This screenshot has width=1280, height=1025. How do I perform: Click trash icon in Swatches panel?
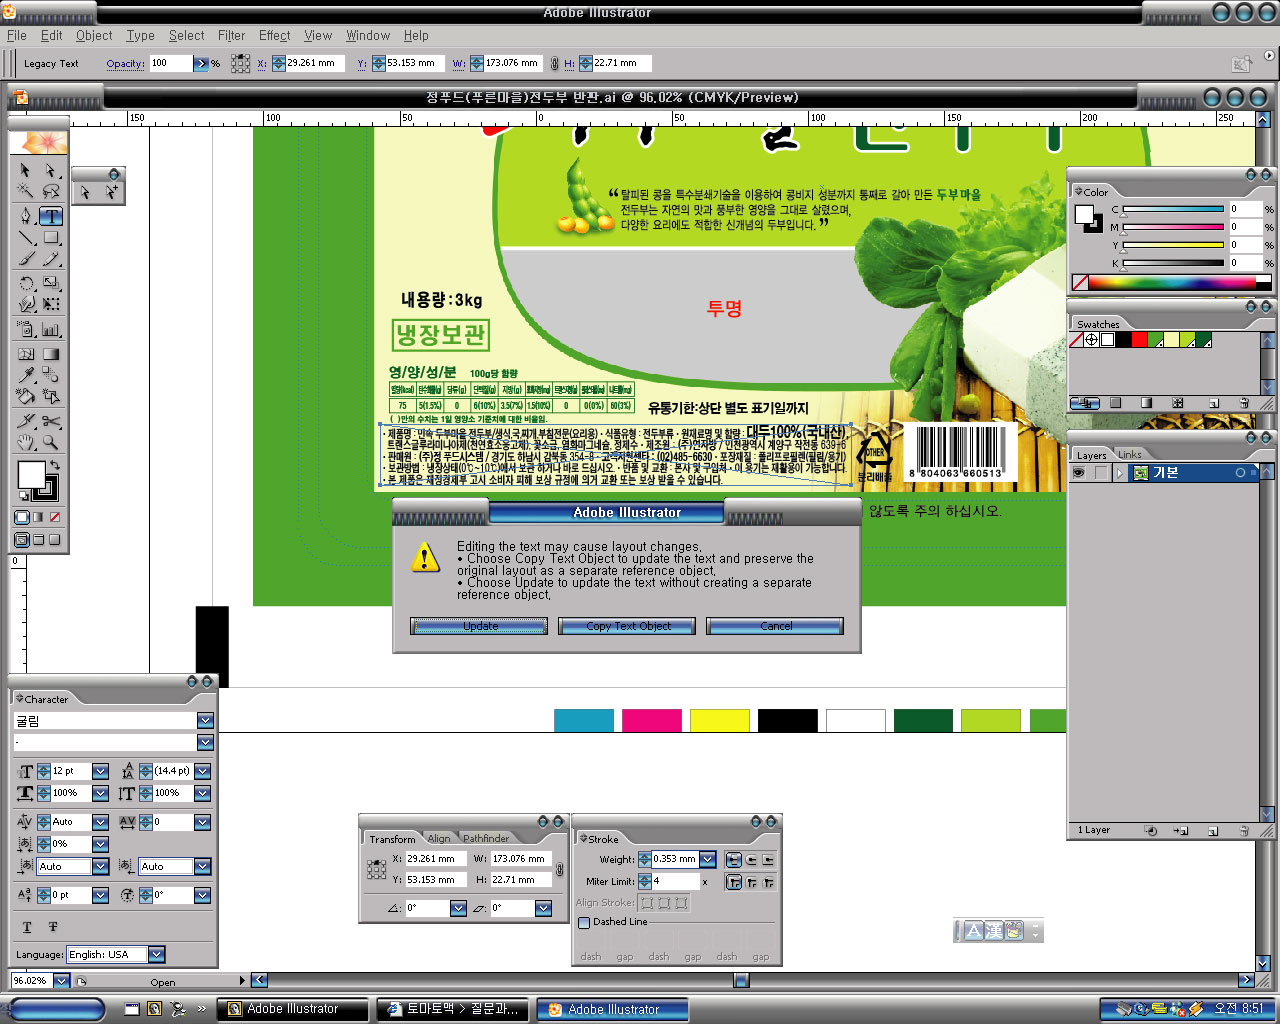(1244, 403)
